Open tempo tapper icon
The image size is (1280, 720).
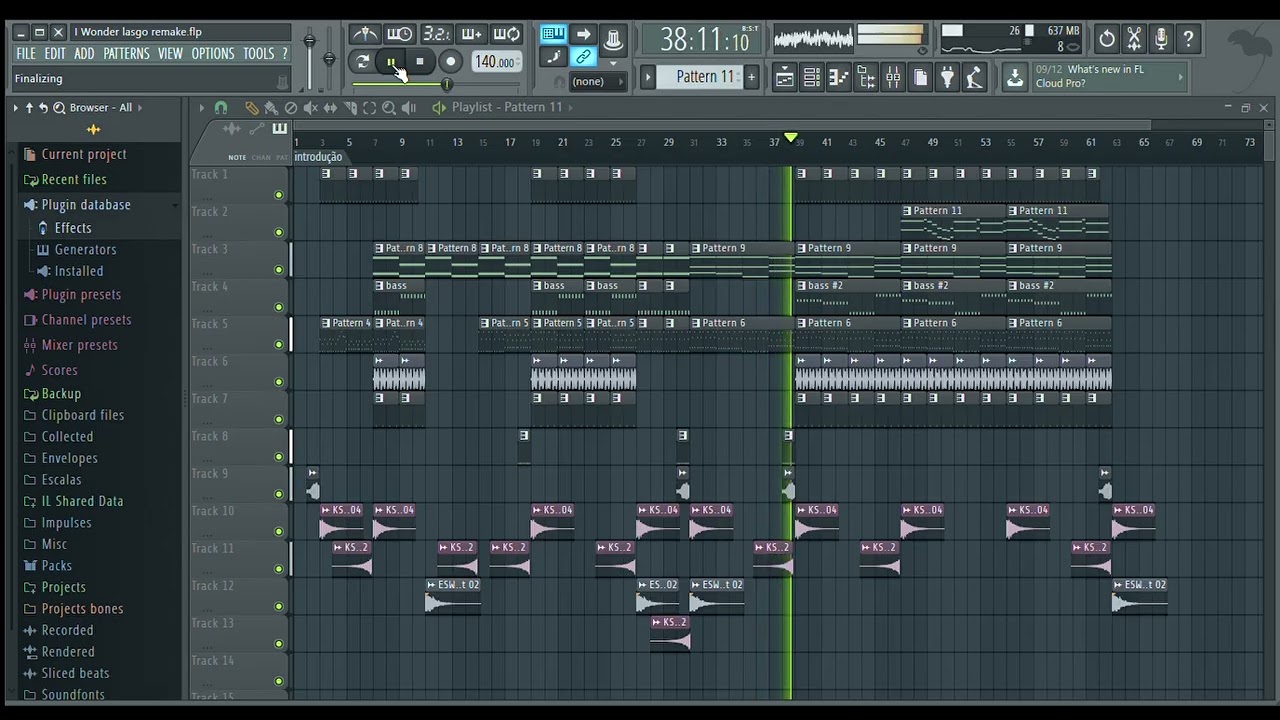tap(974, 77)
